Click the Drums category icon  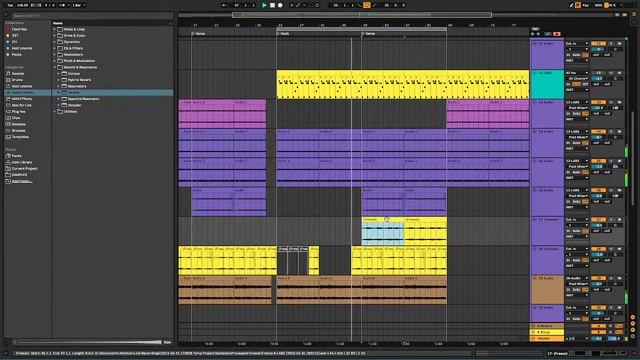click(x=8, y=80)
